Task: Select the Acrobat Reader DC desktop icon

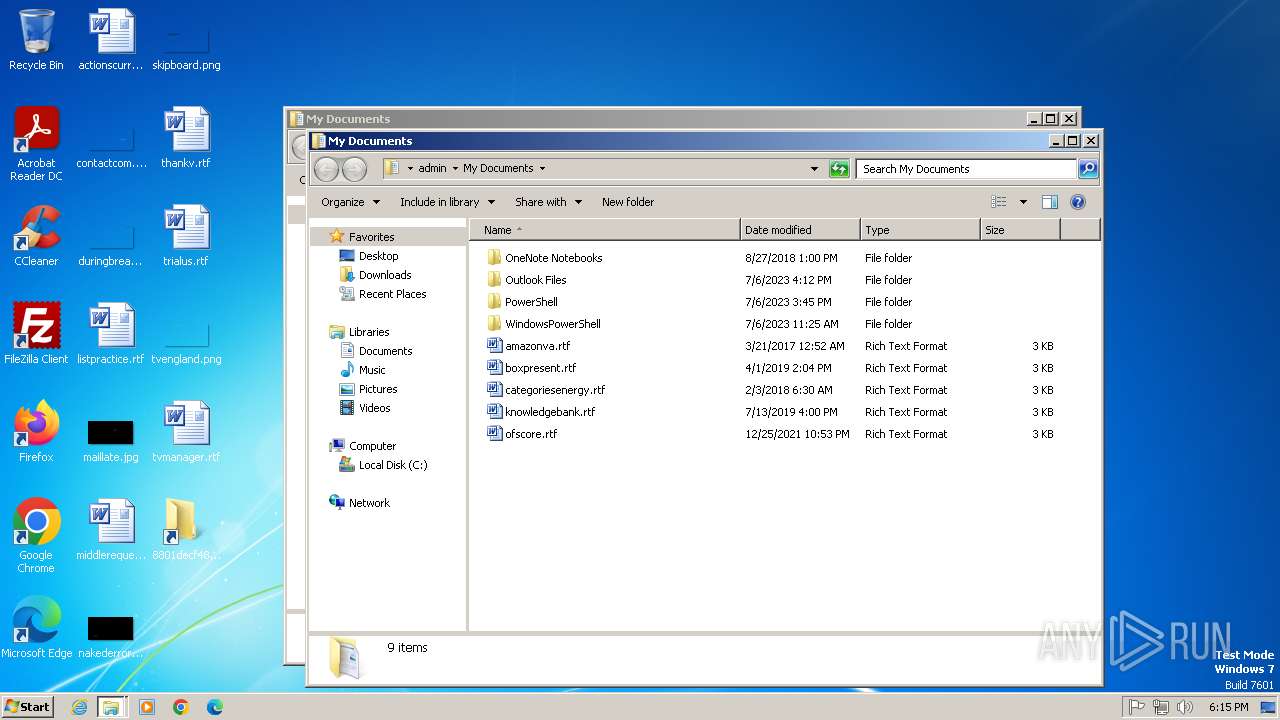Action: [36, 144]
